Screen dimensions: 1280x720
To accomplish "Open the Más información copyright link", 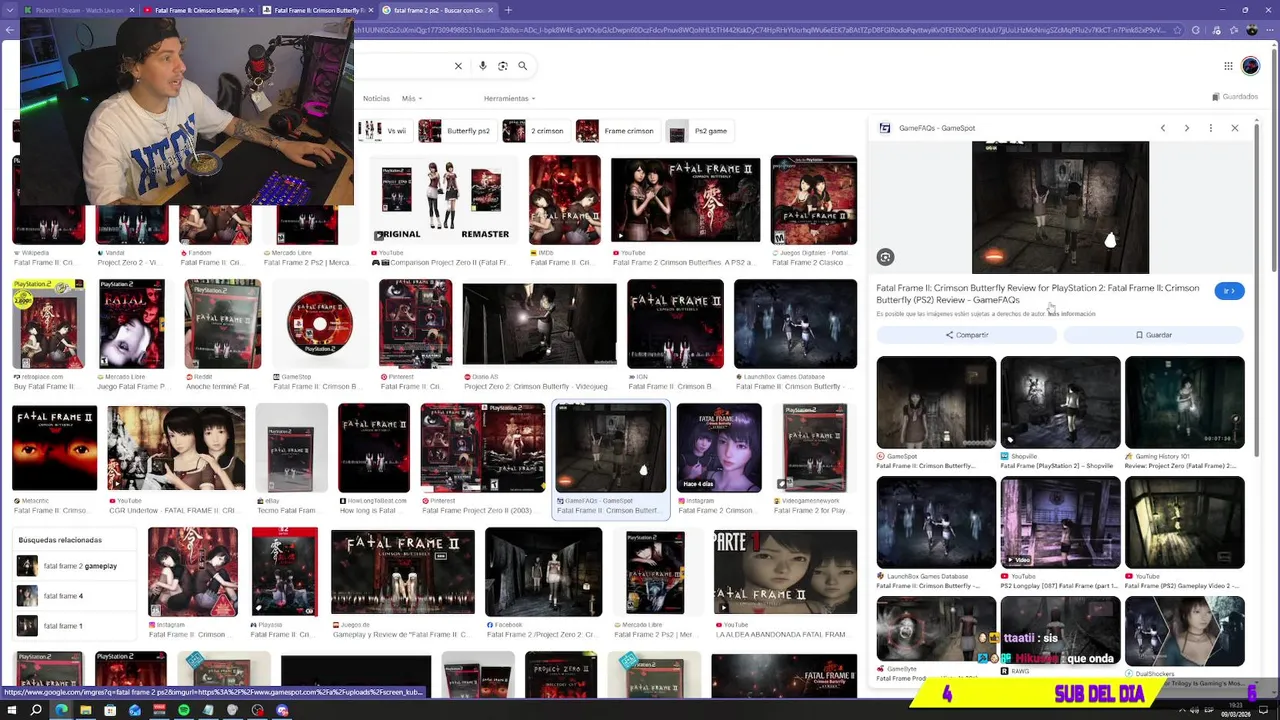I will point(1071,314).
